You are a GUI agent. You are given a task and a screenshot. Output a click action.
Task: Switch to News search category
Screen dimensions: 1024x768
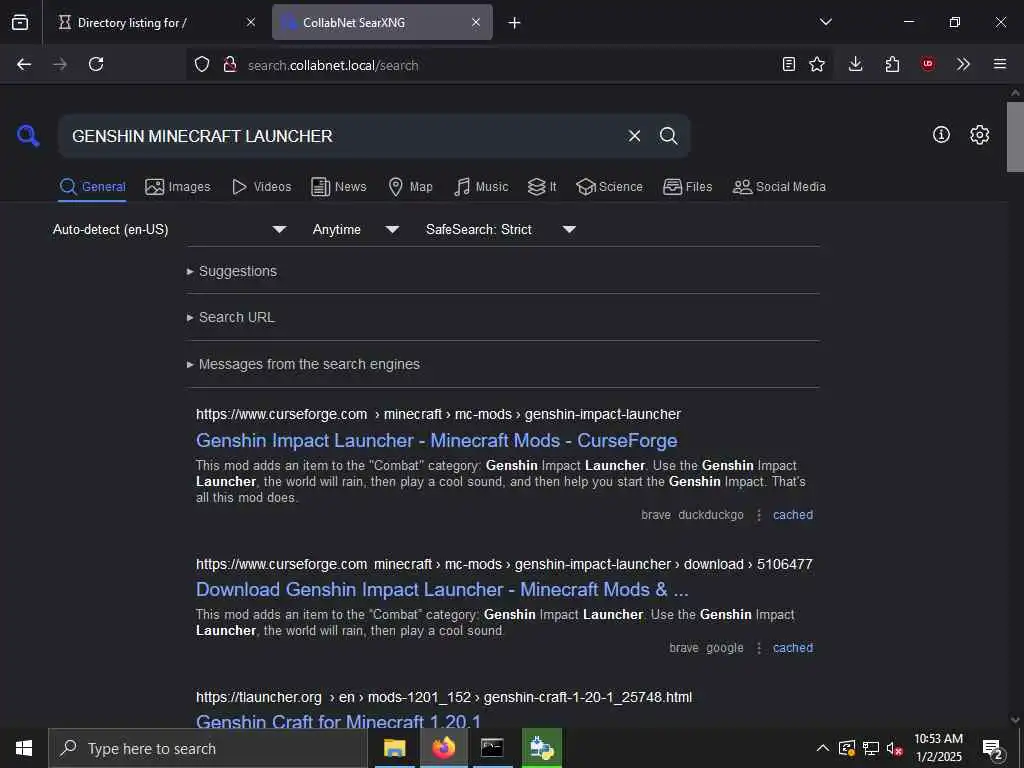coord(339,187)
